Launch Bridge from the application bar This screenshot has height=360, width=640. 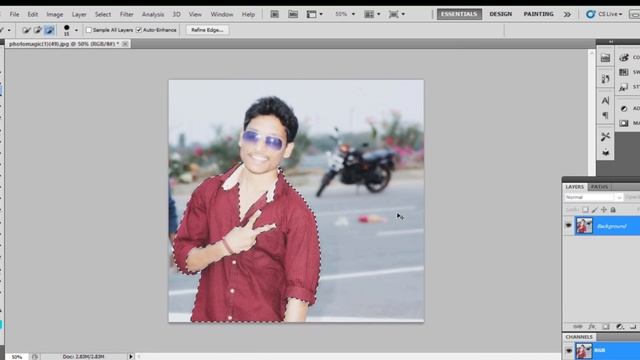click(275, 14)
